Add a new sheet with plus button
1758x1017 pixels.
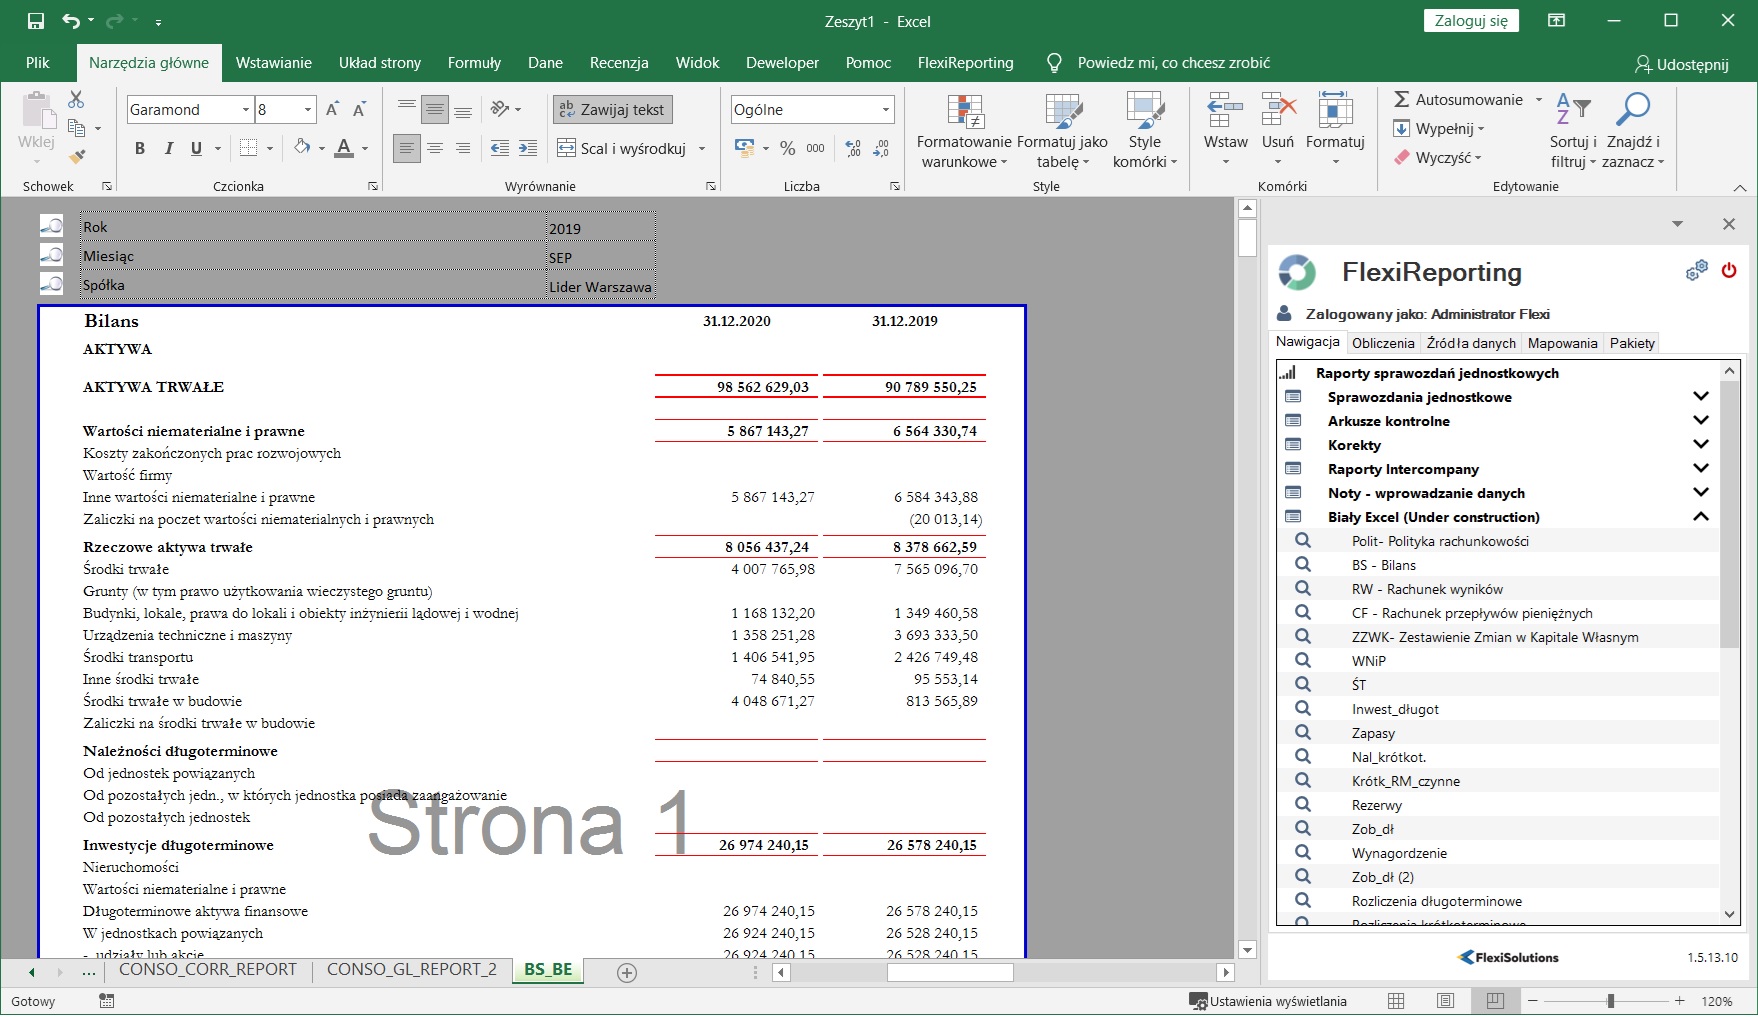click(627, 973)
